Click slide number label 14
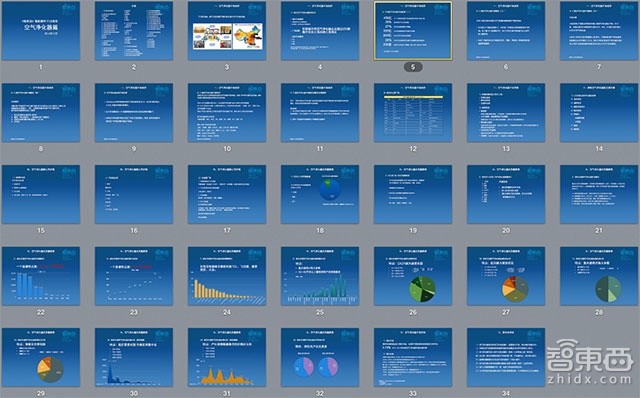Image resolution: width=640 pixels, height=398 pixels. pos(599,149)
